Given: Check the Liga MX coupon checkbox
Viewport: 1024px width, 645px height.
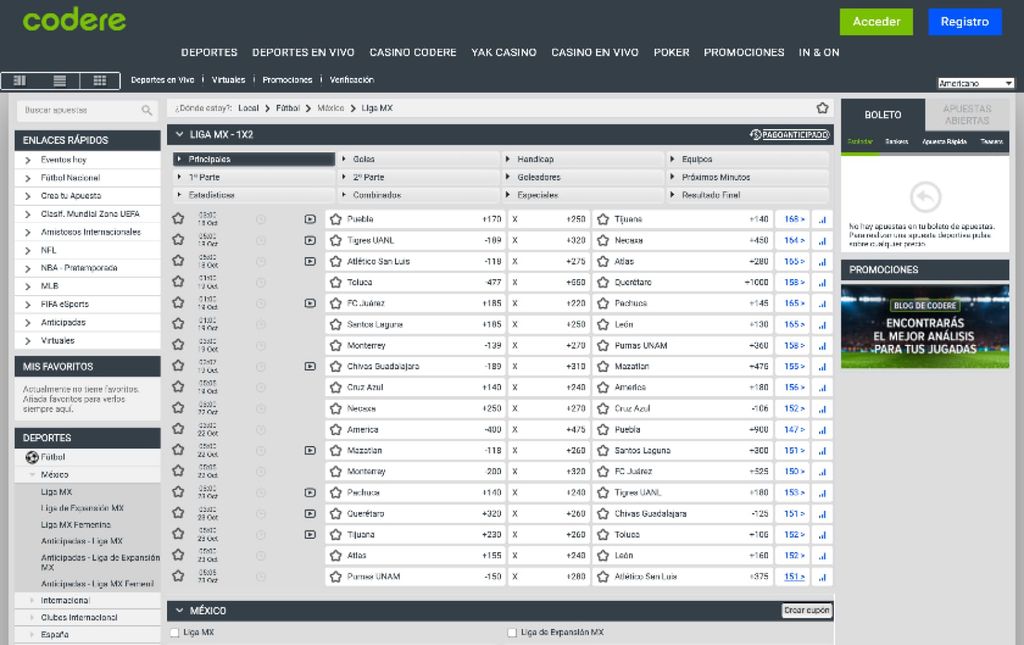Looking at the screenshot, I should pos(174,633).
